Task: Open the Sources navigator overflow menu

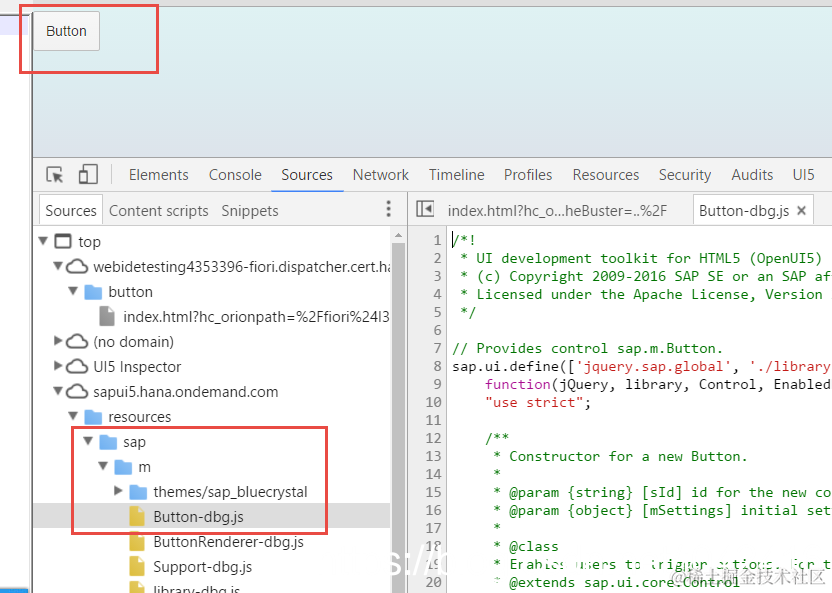Action: (x=388, y=209)
